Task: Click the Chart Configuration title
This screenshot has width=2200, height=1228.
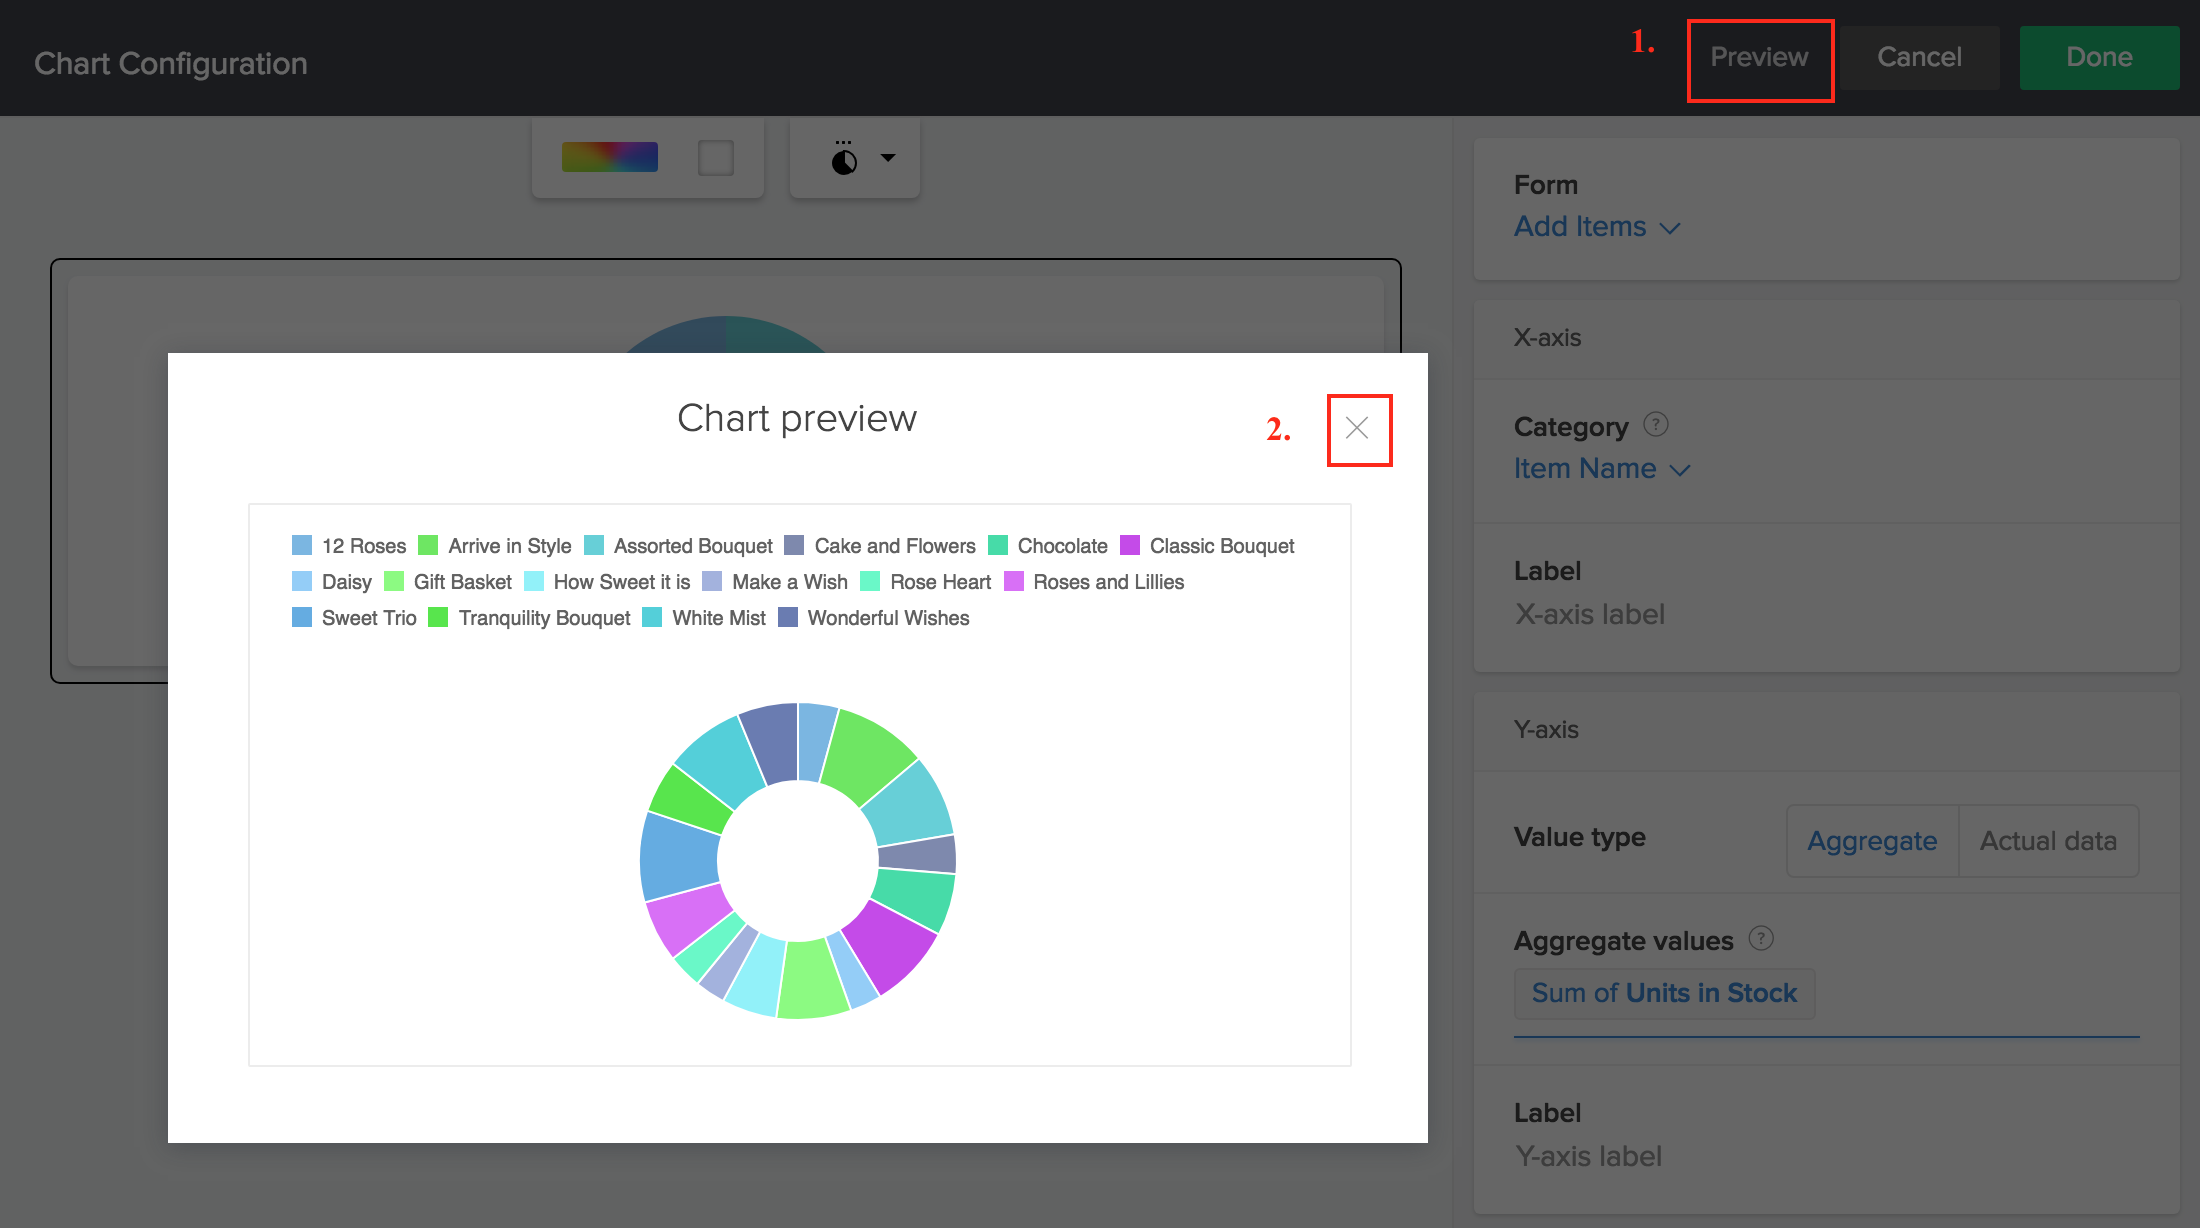Action: [170, 62]
